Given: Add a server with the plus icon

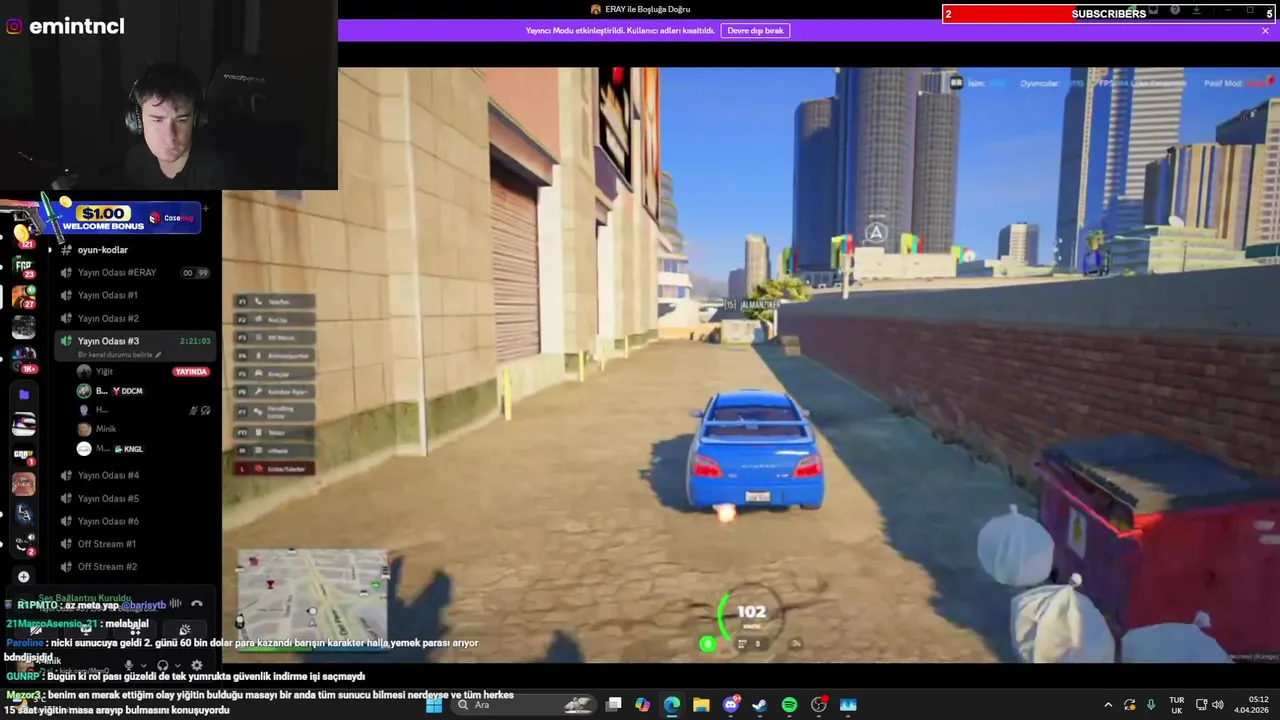Looking at the screenshot, I should click(x=23, y=577).
